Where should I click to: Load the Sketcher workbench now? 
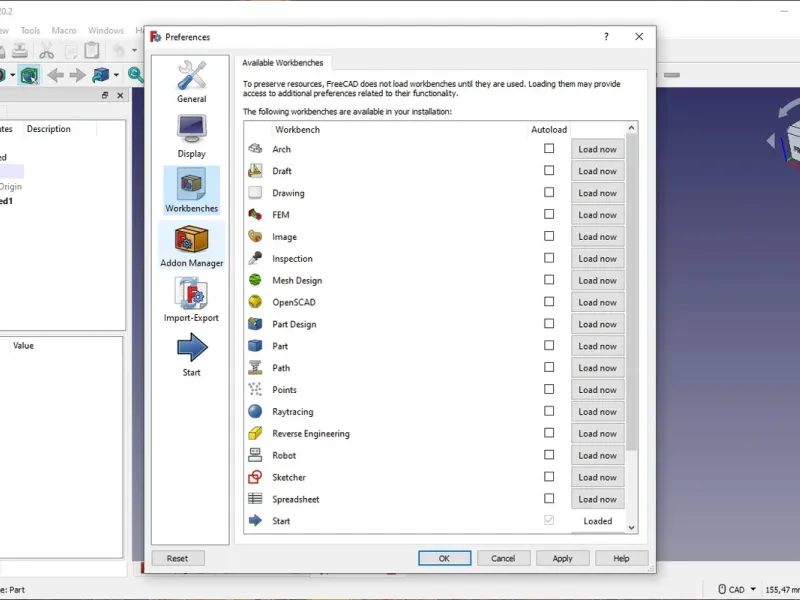(597, 478)
